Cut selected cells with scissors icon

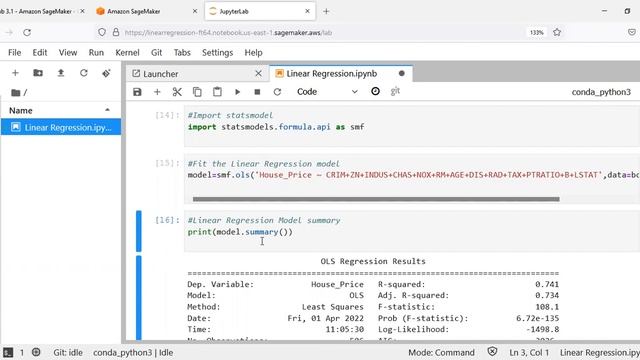177,92
